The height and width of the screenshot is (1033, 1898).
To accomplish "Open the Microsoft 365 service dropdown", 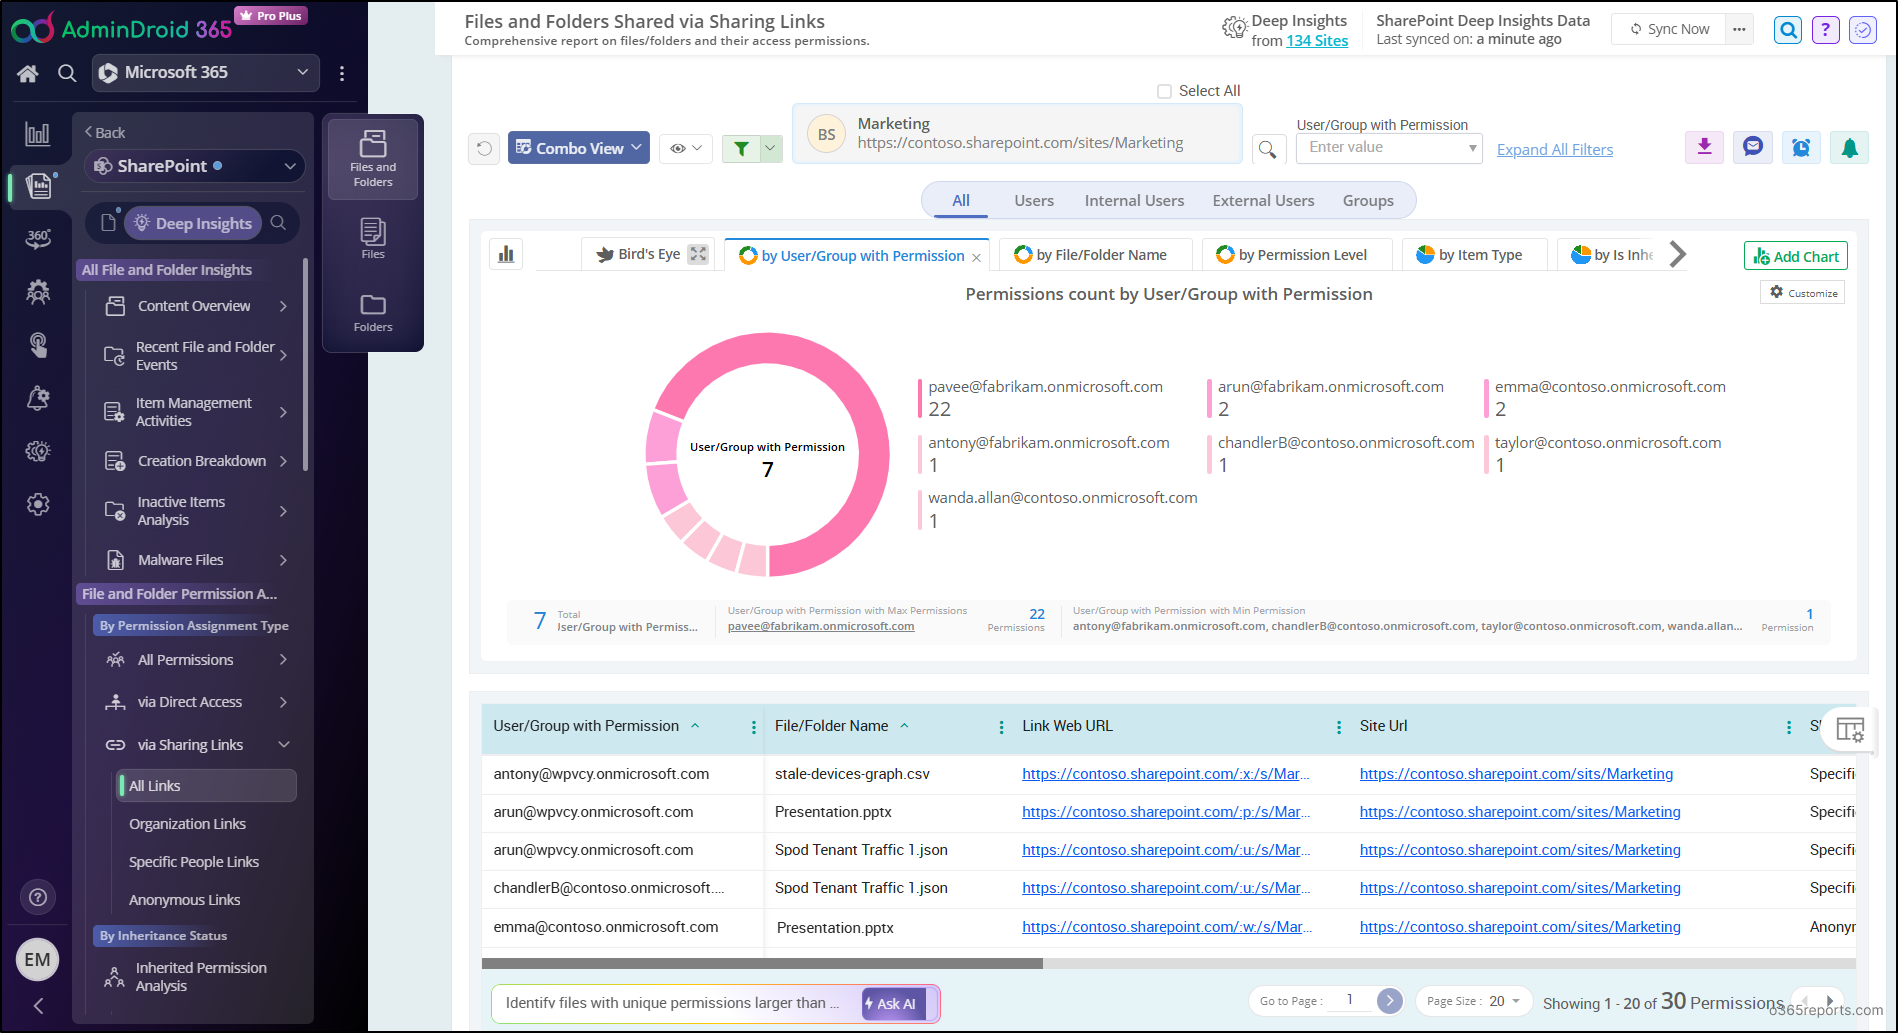I will point(206,72).
